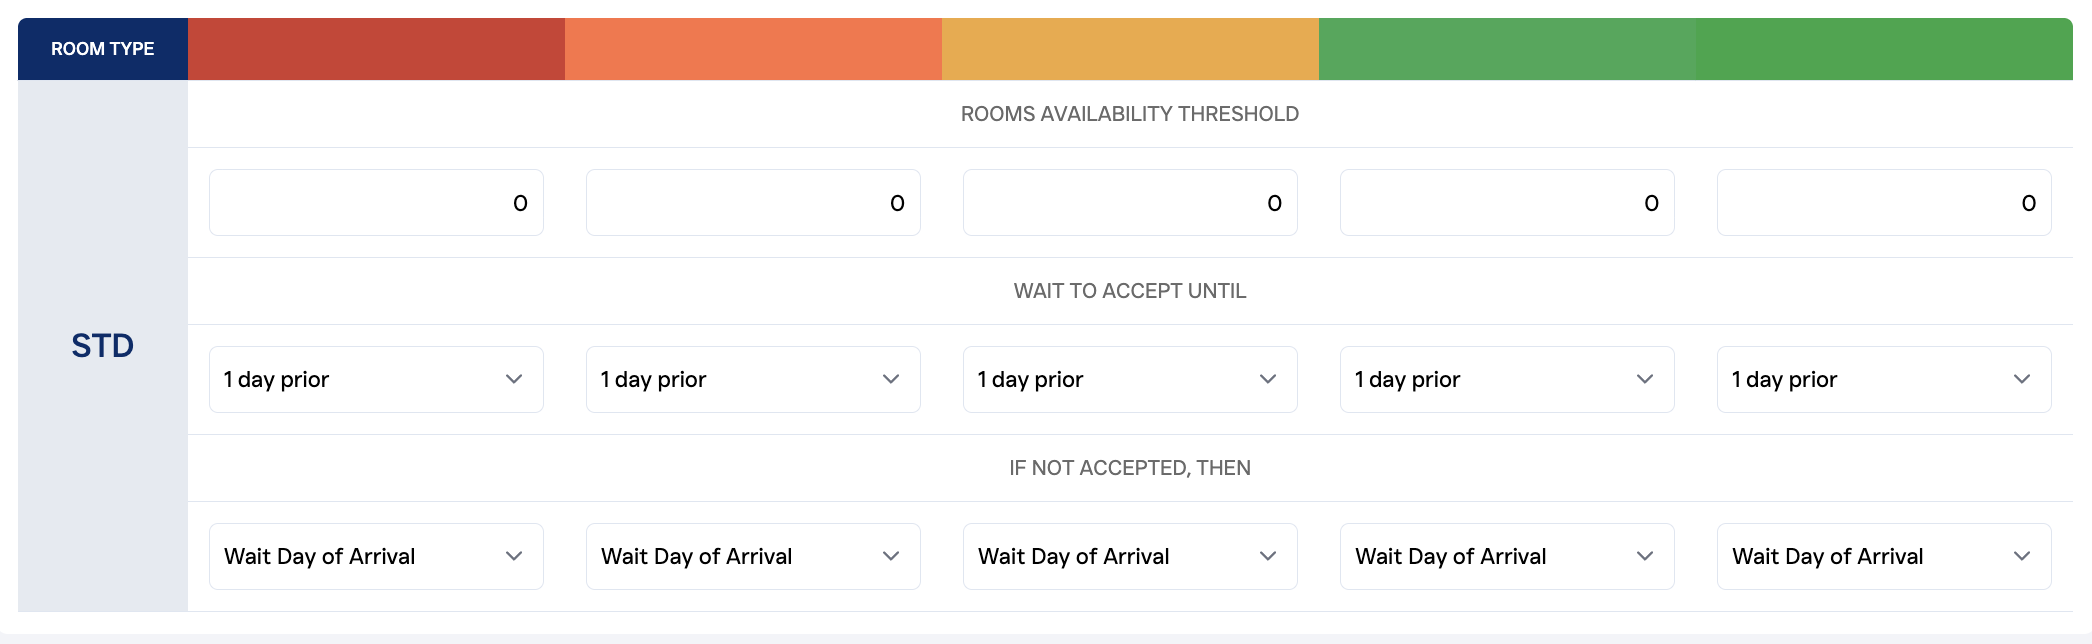The height and width of the screenshot is (644, 2092).
Task: Click availability threshold field under yellow column
Action: (1130, 203)
